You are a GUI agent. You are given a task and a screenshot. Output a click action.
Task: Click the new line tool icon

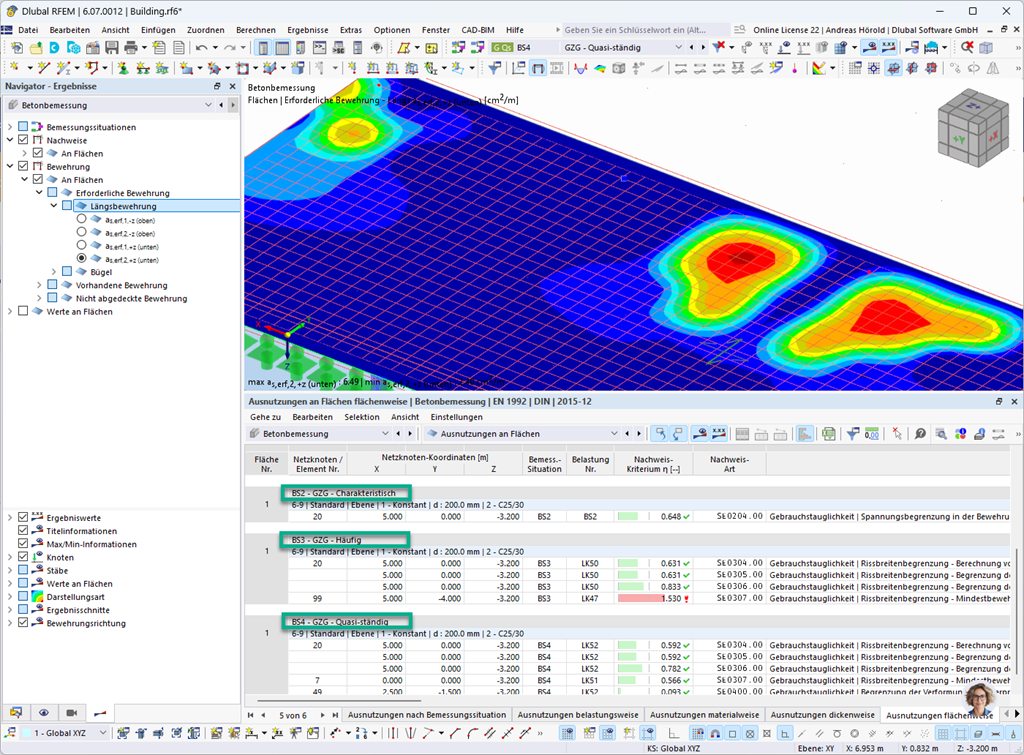(x=44, y=68)
